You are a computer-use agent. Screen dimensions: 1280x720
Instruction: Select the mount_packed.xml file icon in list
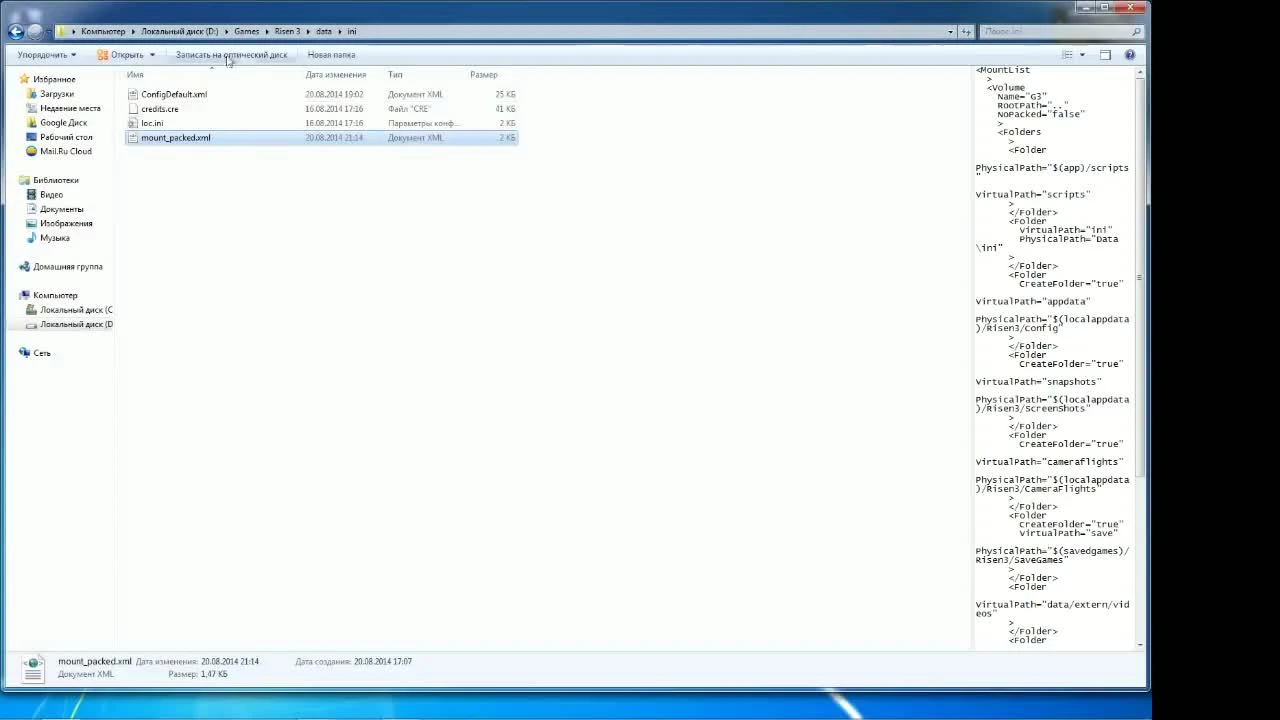coord(133,138)
